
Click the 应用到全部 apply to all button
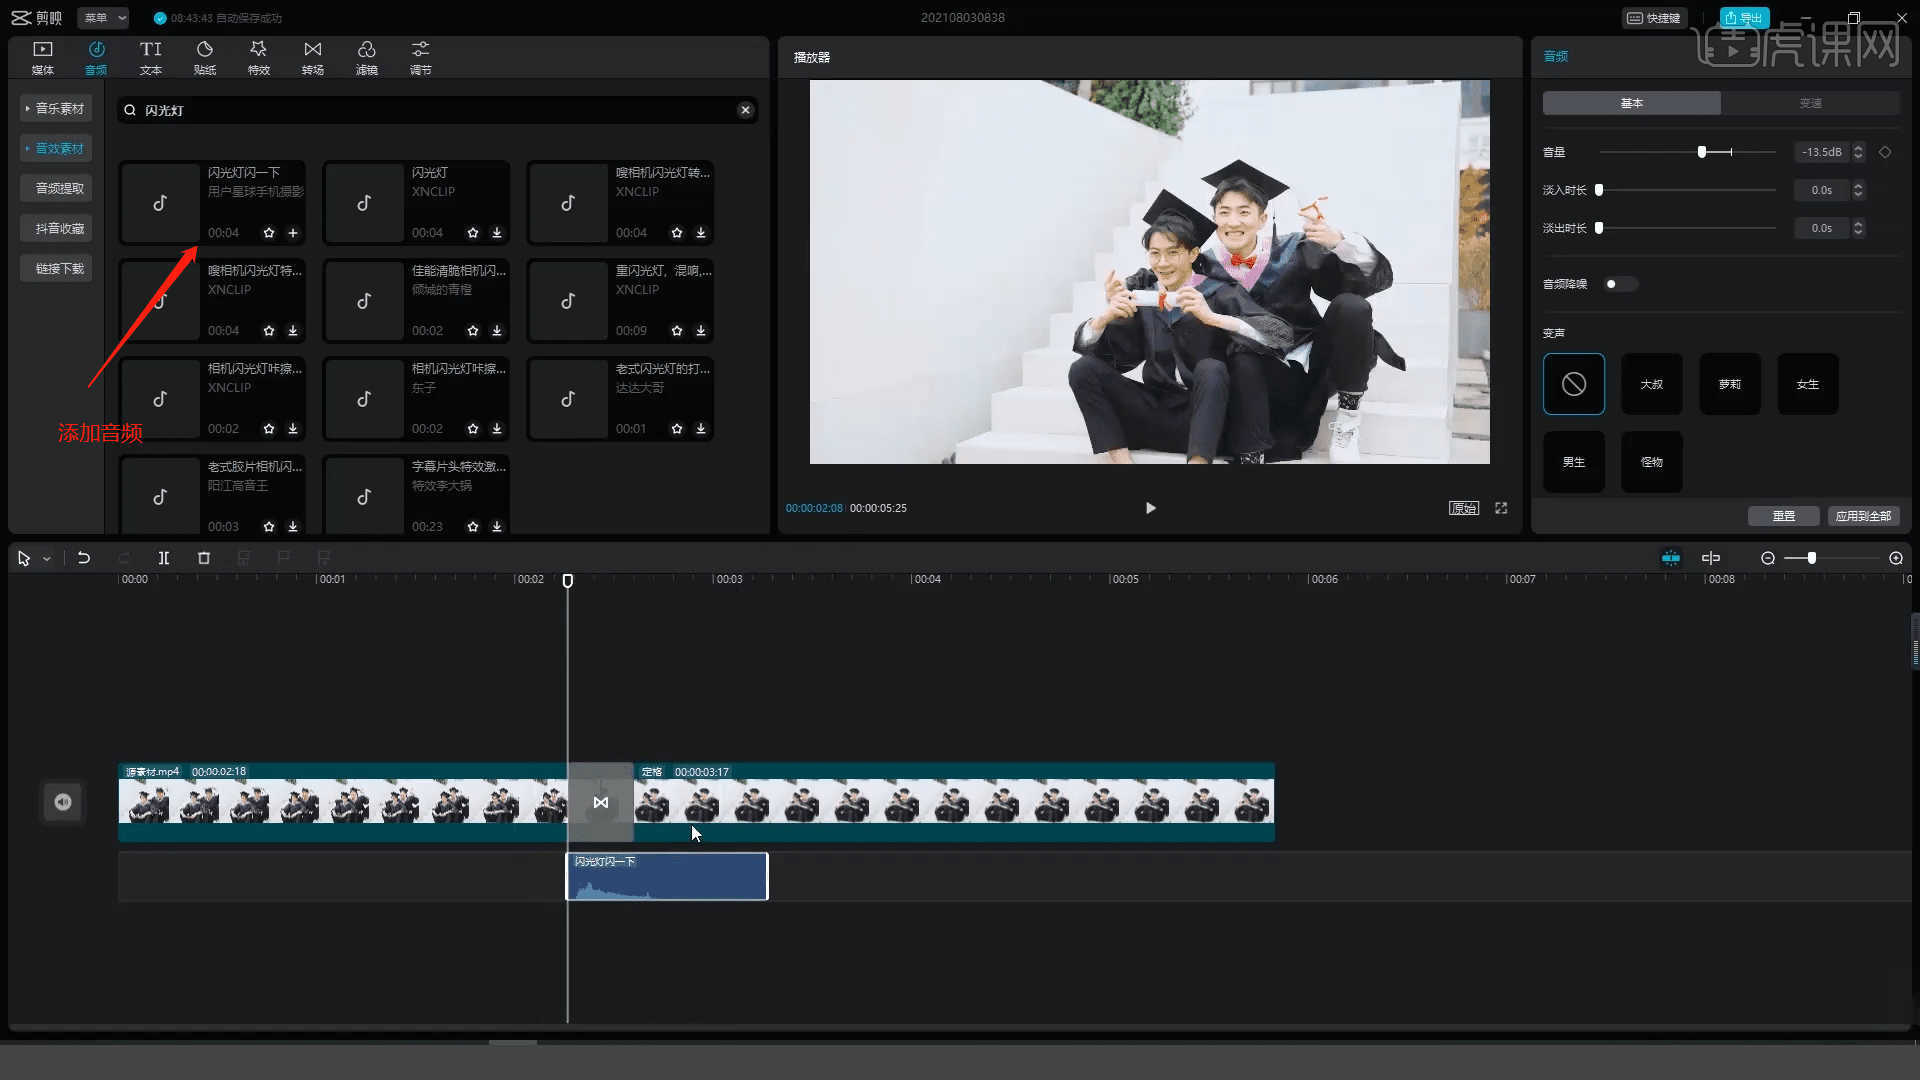click(1863, 516)
